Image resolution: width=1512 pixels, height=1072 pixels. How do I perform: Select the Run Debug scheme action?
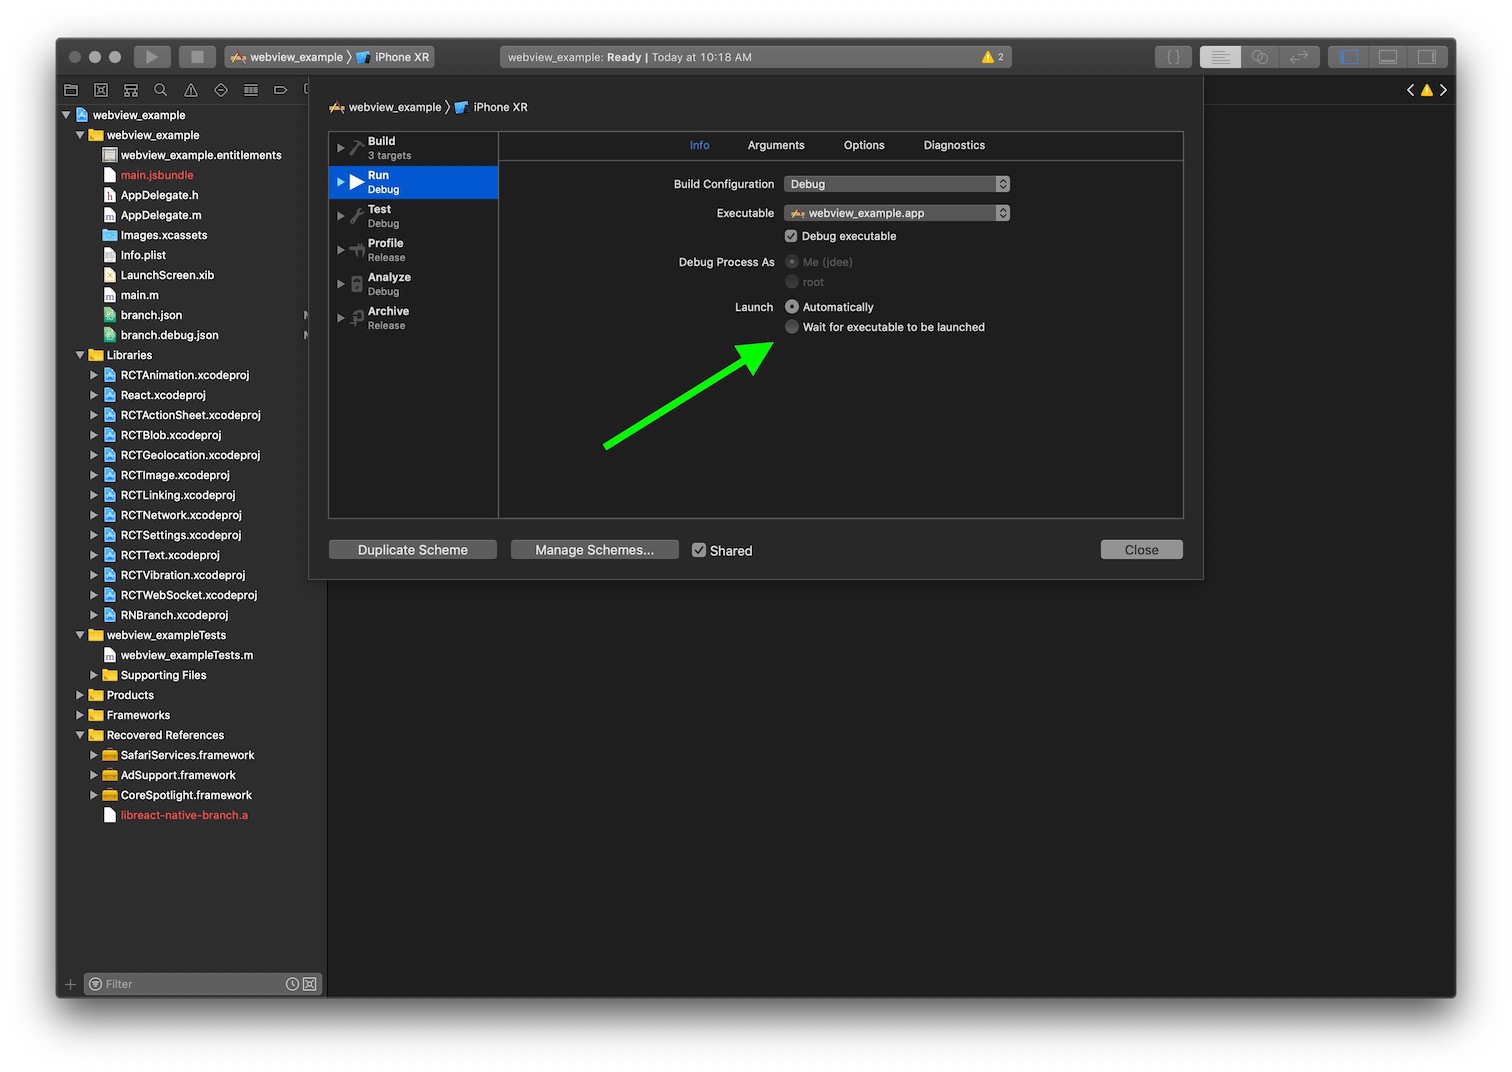point(413,182)
